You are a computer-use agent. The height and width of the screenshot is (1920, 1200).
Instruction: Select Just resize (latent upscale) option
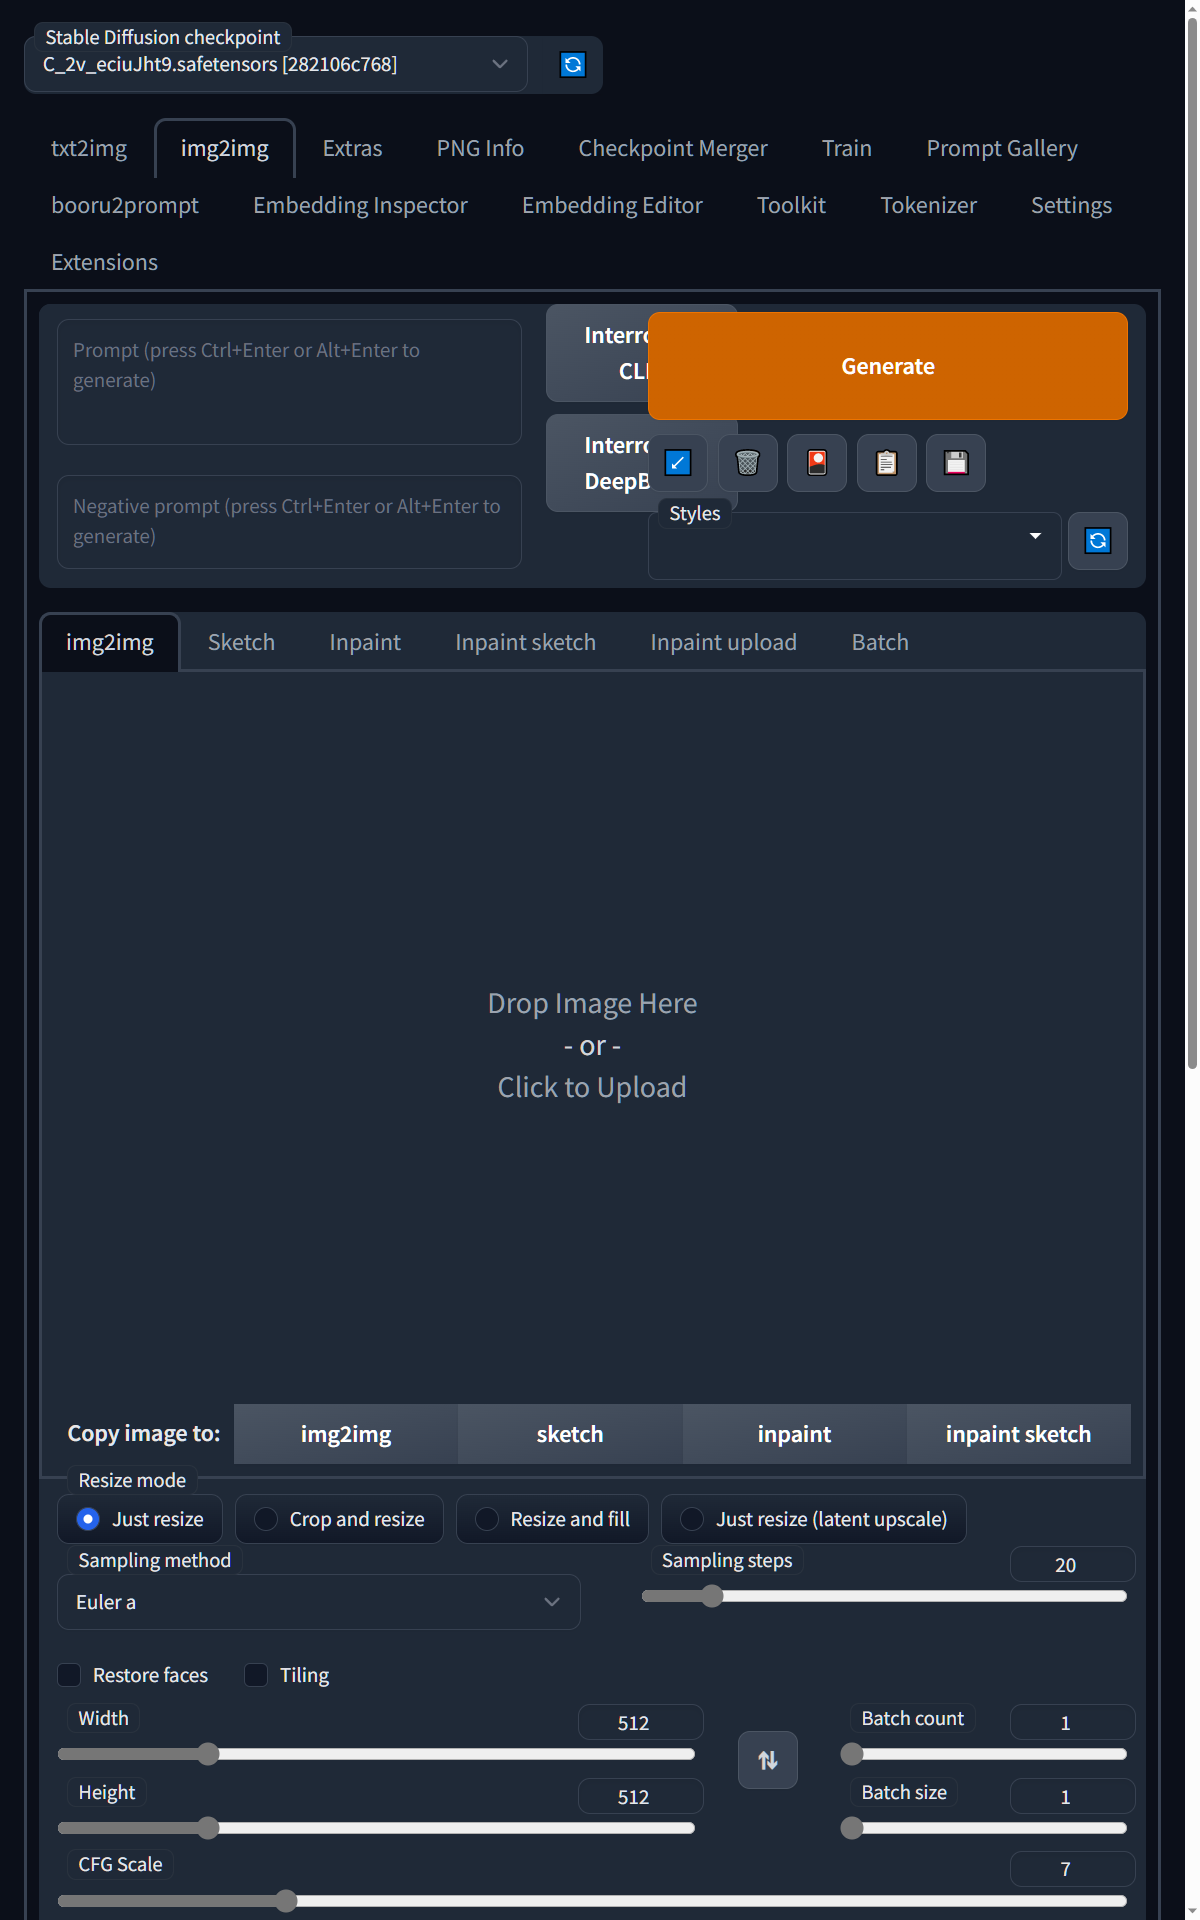tap(814, 1519)
